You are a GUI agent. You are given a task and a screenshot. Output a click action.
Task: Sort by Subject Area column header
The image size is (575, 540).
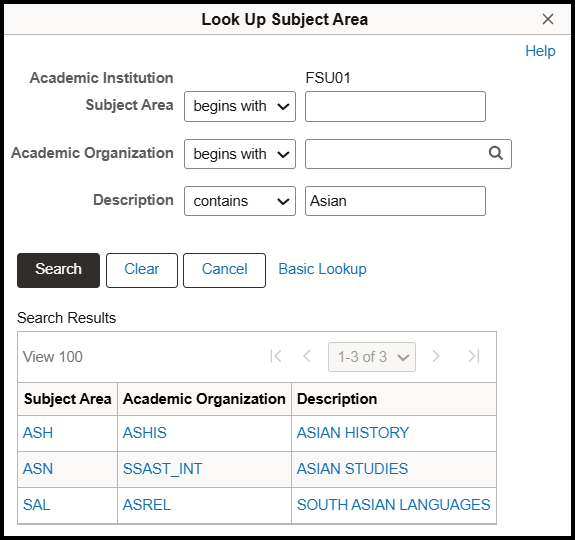tap(67, 399)
